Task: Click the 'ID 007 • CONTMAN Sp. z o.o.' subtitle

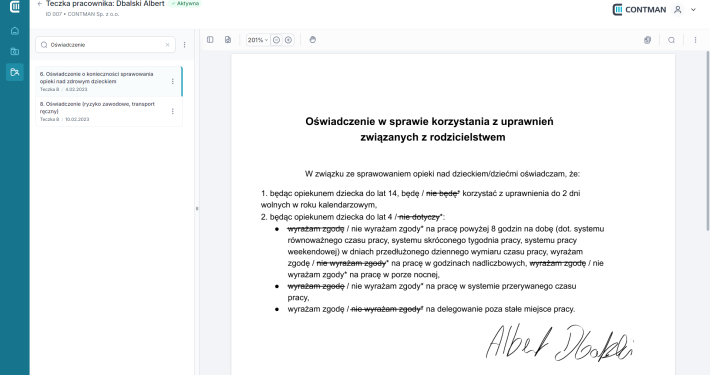Action: (82, 14)
